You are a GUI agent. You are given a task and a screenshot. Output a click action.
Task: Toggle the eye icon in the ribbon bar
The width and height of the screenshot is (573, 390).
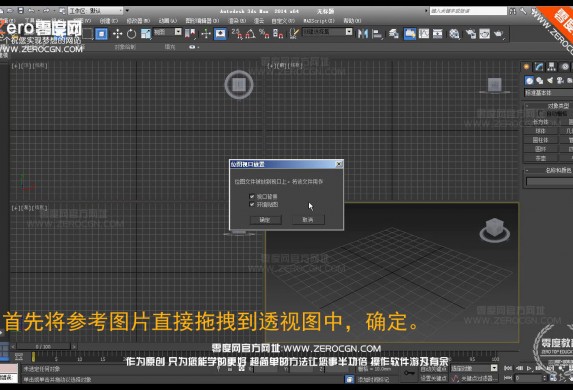(x=192, y=47)
